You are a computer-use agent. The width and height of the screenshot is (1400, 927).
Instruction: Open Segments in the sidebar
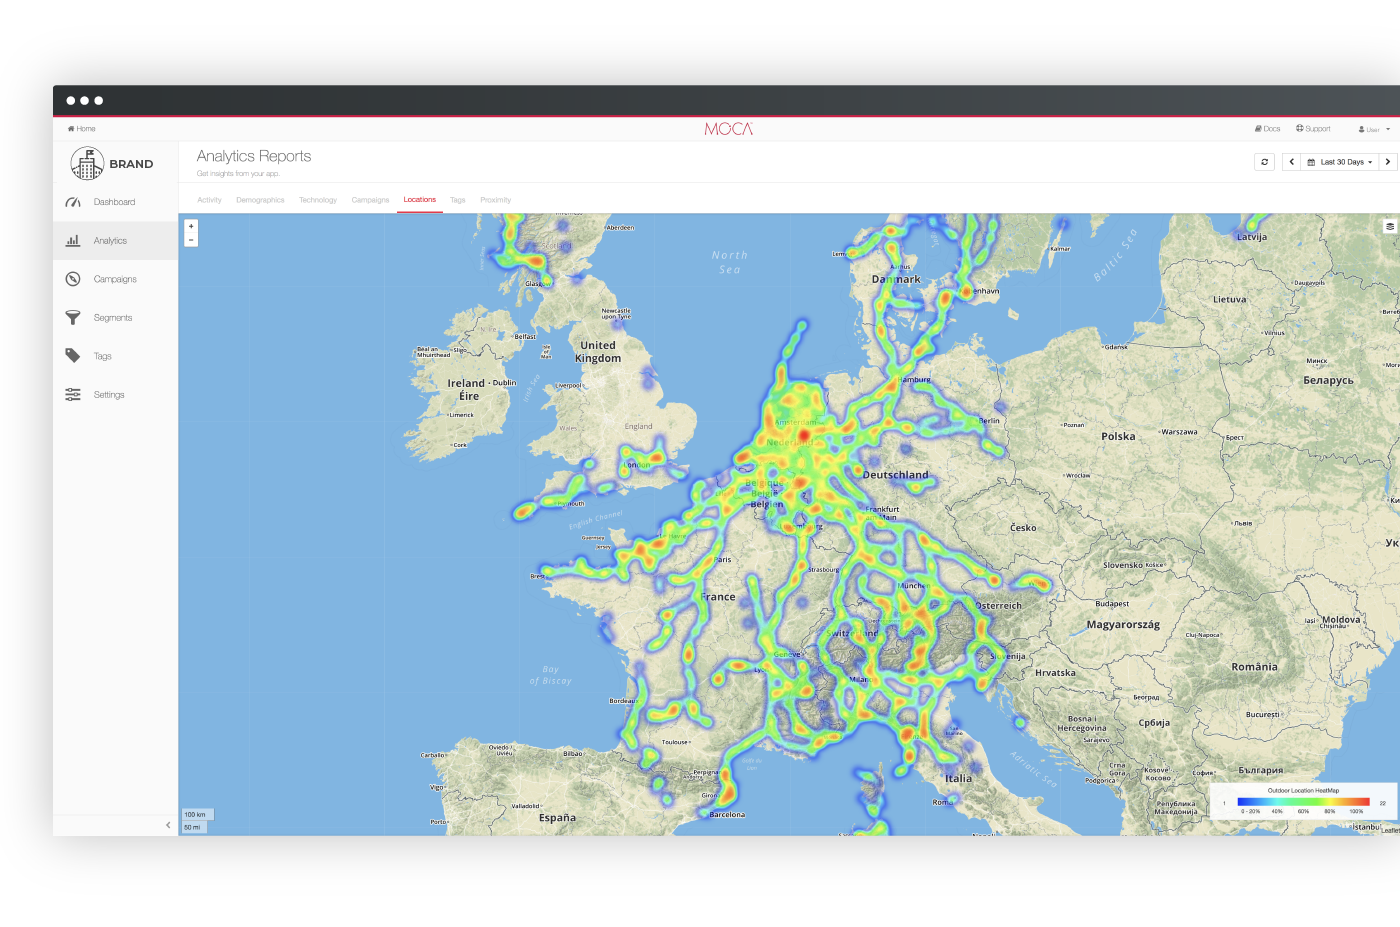(x=115, y=318)
